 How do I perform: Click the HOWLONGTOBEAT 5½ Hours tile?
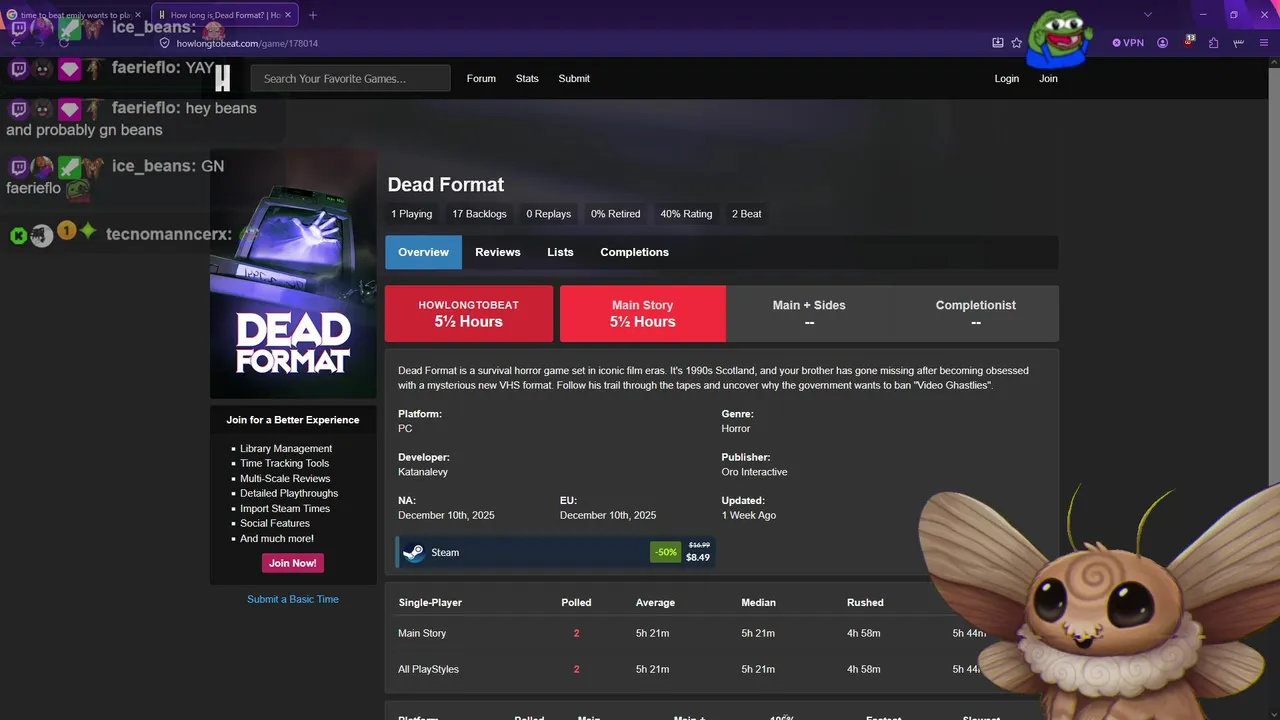pos(469,314)
